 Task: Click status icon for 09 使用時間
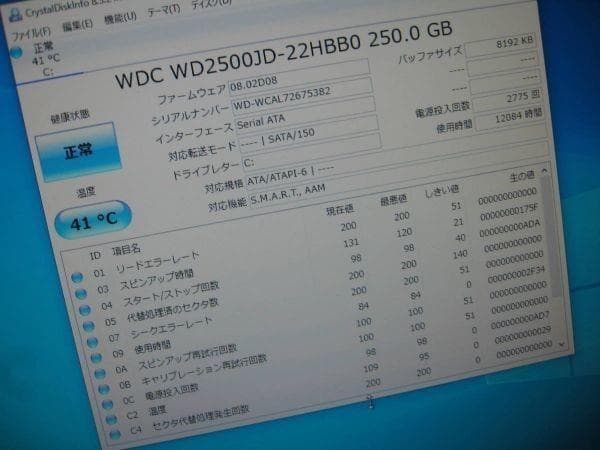click(x=96, y=358)
